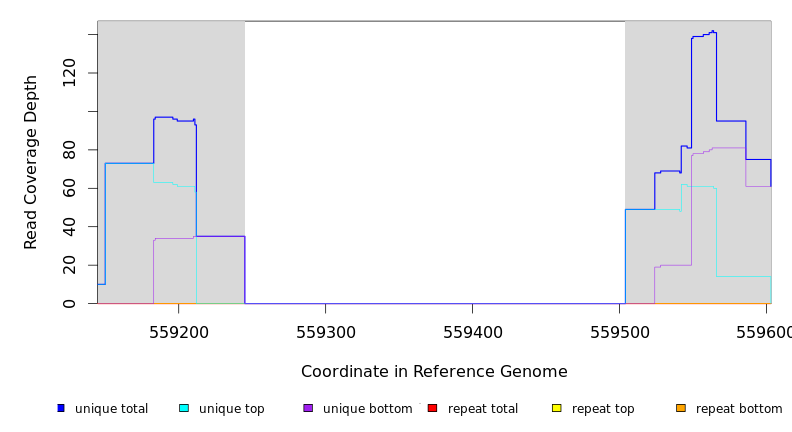Viewport: 792px width, 432px height.
Task: Click the "unique total" legend label
Action: 111,409
